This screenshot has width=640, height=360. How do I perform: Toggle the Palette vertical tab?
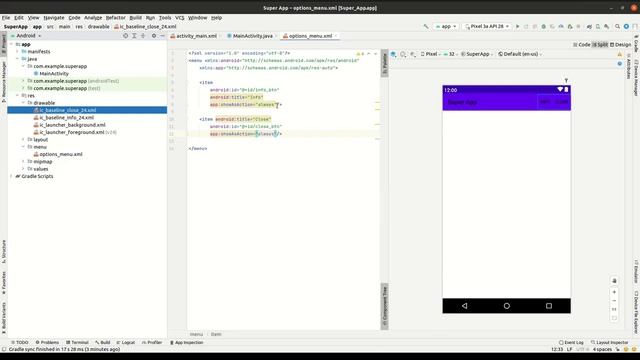384,63
